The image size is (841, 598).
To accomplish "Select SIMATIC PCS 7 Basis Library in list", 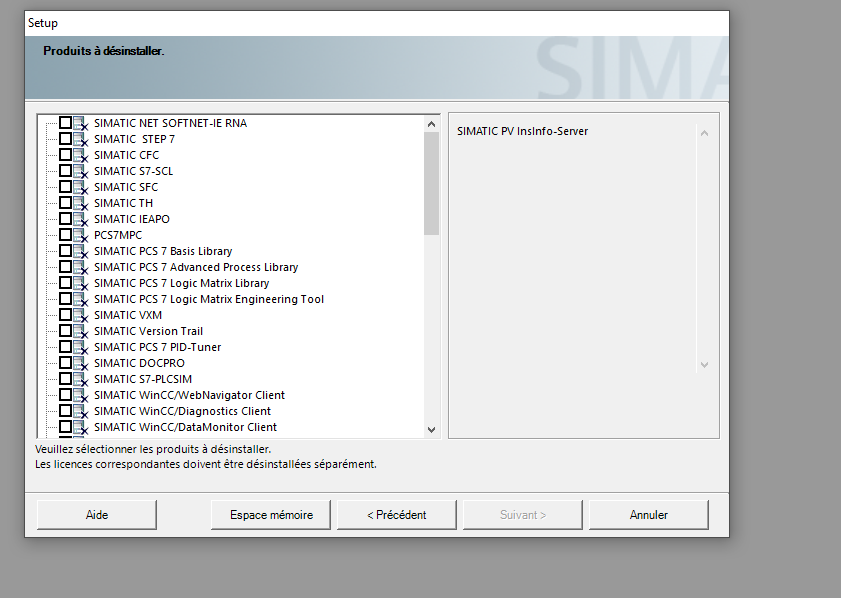I will coord(163,251).
